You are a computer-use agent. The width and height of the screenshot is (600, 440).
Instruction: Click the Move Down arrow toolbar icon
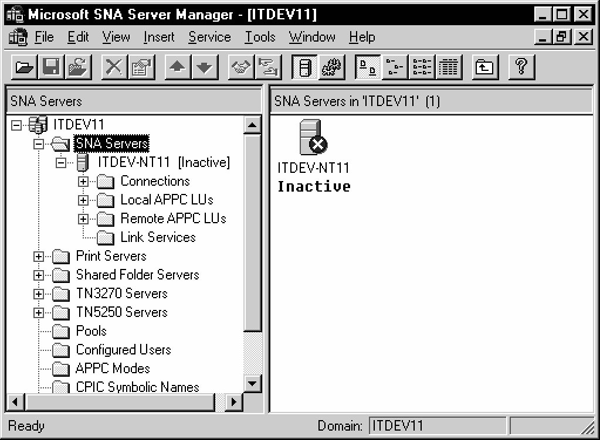[x=204, y=68]
